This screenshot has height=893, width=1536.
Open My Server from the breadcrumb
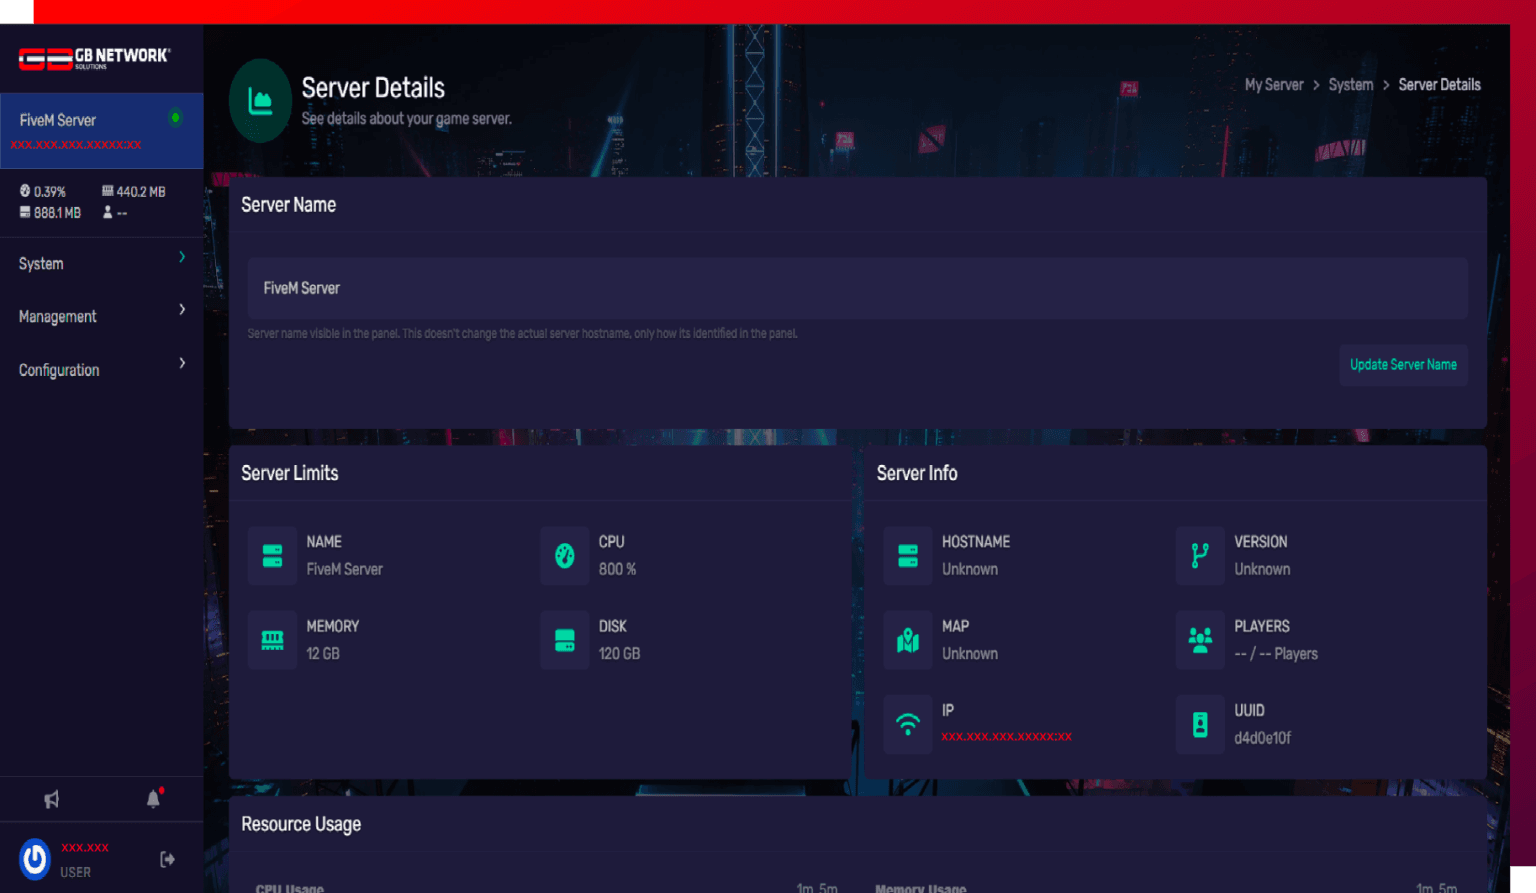[1274, 84]
